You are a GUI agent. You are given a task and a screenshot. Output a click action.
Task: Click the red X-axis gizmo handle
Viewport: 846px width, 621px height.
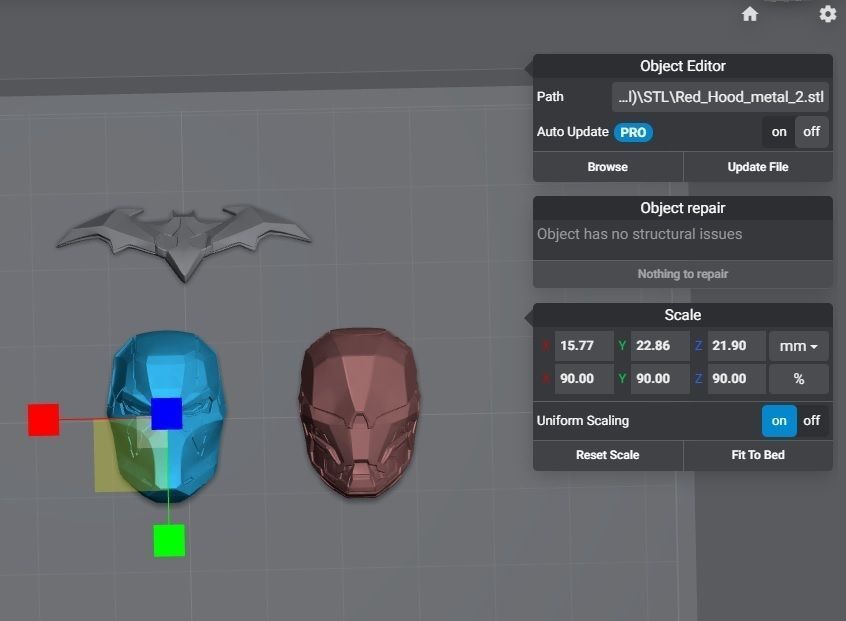[x=44, y=419]
